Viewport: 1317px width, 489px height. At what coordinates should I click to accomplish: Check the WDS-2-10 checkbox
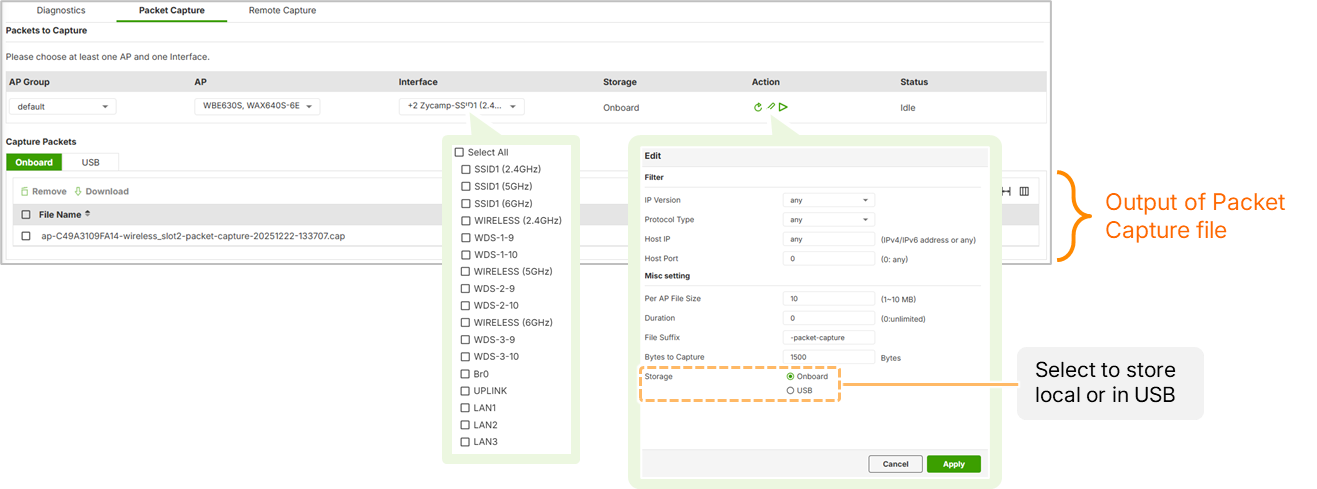coord(465,305)
